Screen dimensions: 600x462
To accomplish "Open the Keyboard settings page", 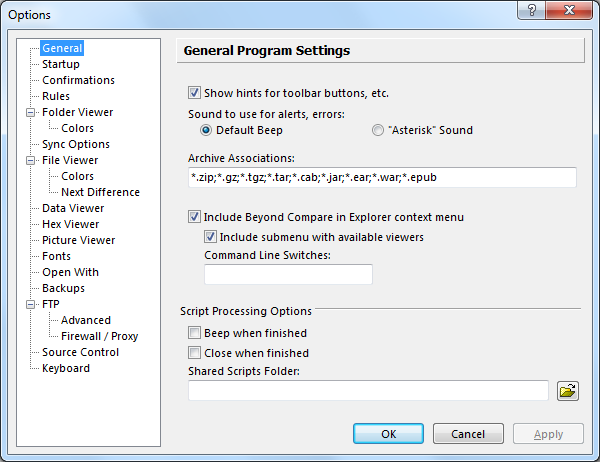I will 66,368.
